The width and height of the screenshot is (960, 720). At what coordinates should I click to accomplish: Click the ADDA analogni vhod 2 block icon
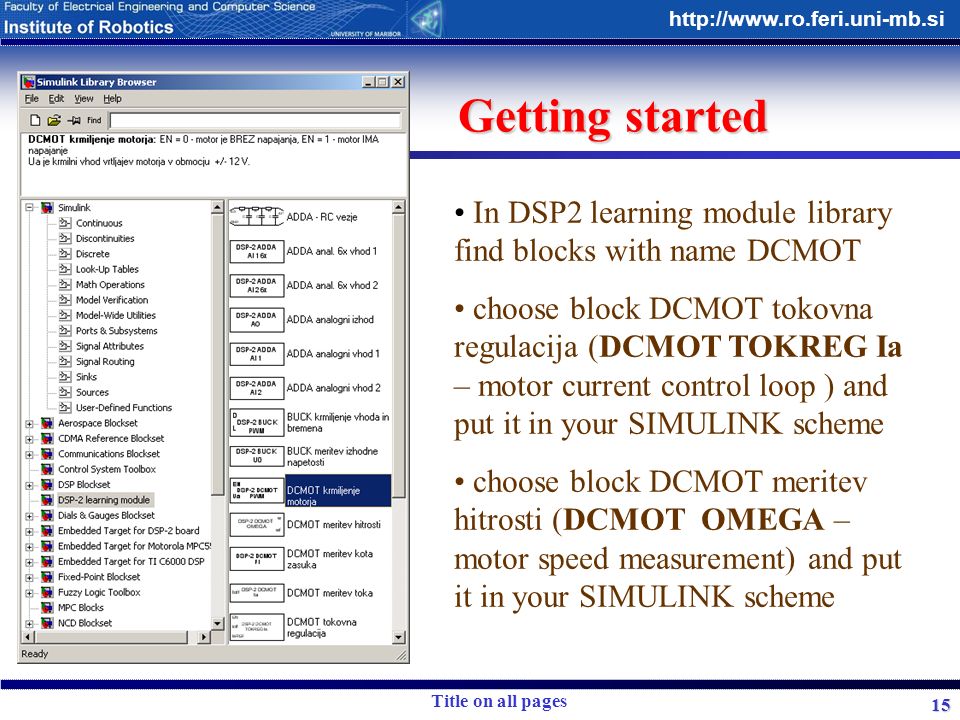[257, 388]
